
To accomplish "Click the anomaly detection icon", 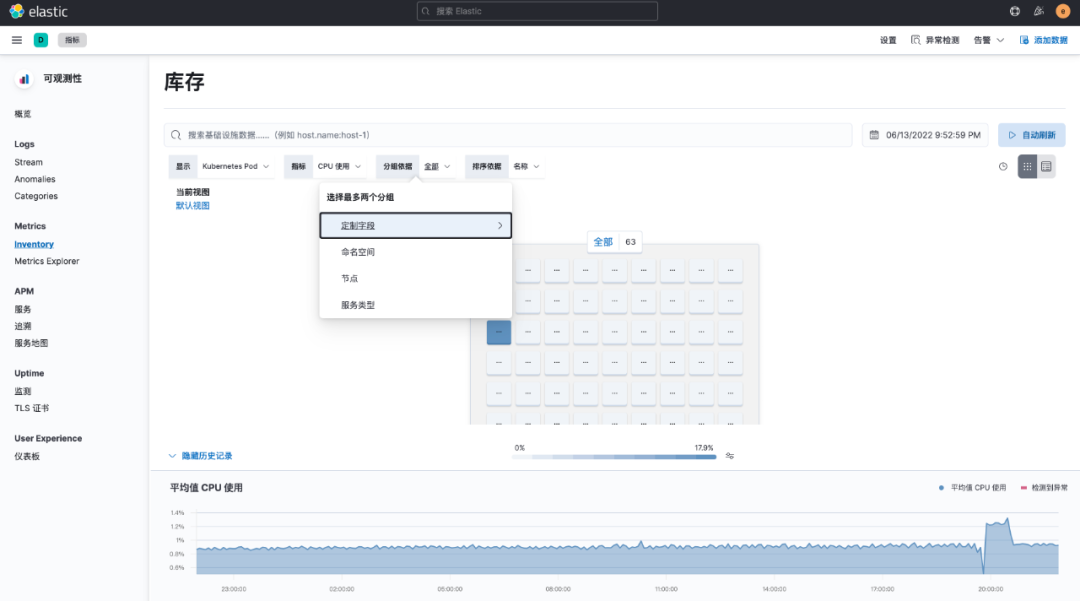I will [915, 40].
